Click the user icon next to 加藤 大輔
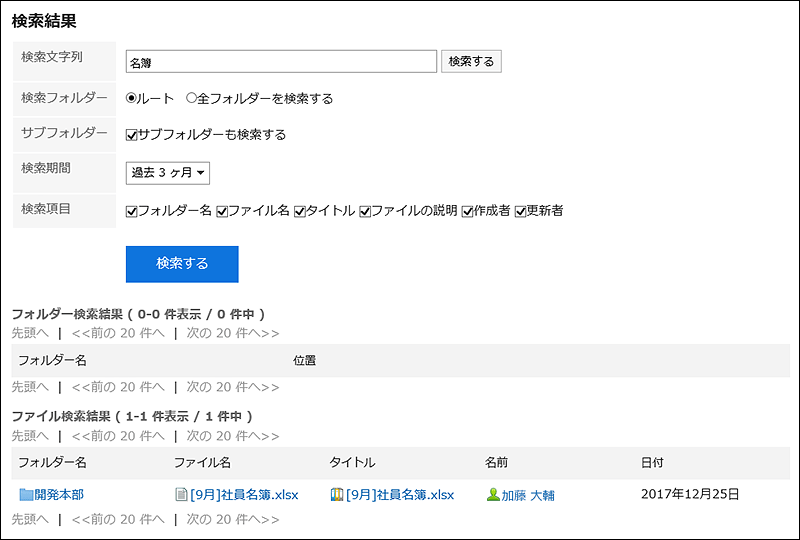The image size is (800, 540). coord(493,494)
